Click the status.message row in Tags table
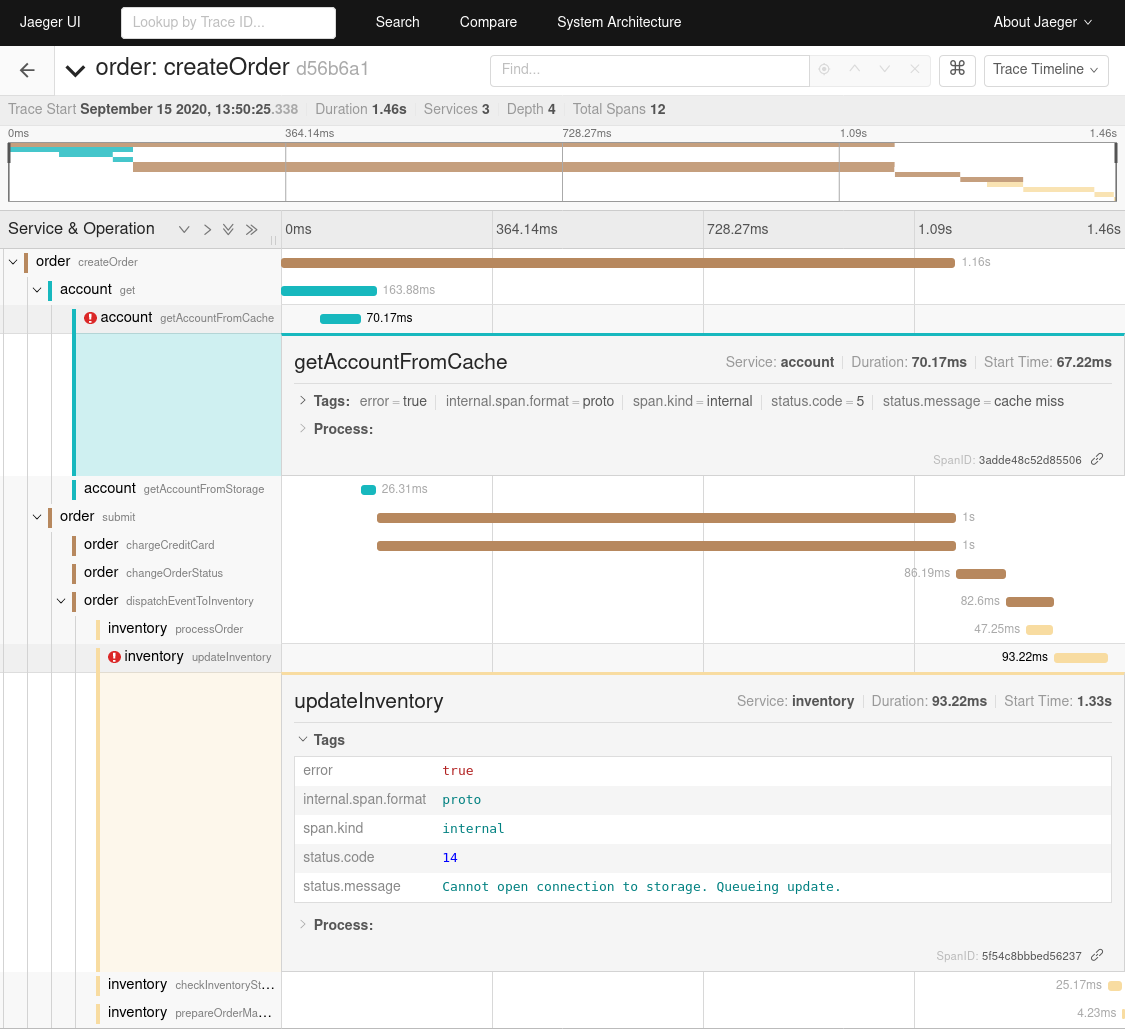1125x1029 pixels. (702, 887)
